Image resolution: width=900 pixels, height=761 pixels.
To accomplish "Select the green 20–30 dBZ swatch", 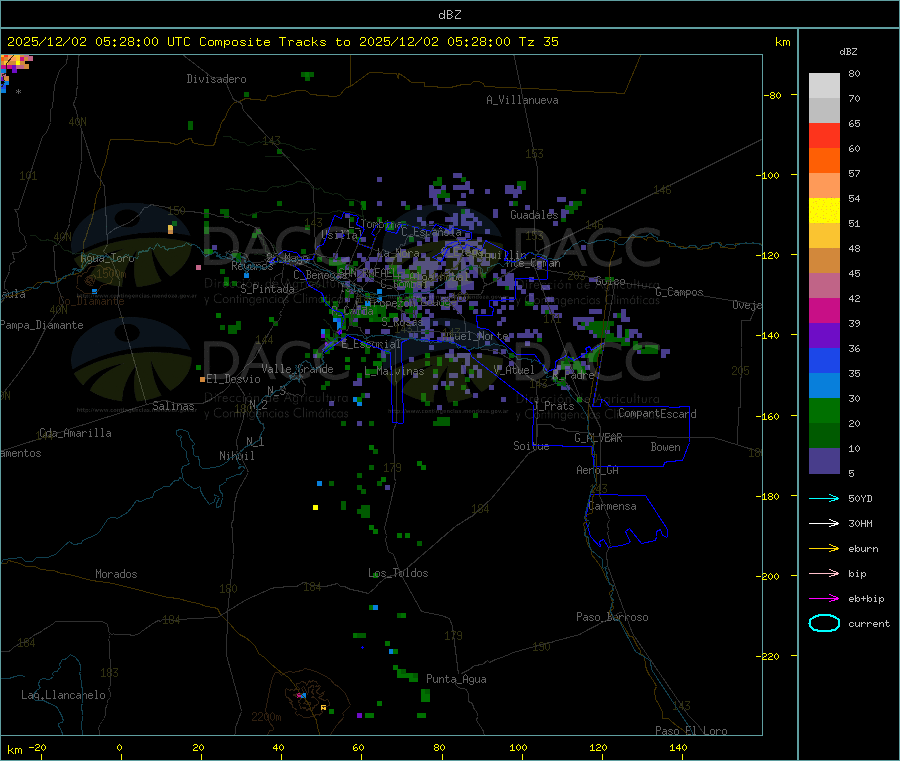I will tap(824, 410).
